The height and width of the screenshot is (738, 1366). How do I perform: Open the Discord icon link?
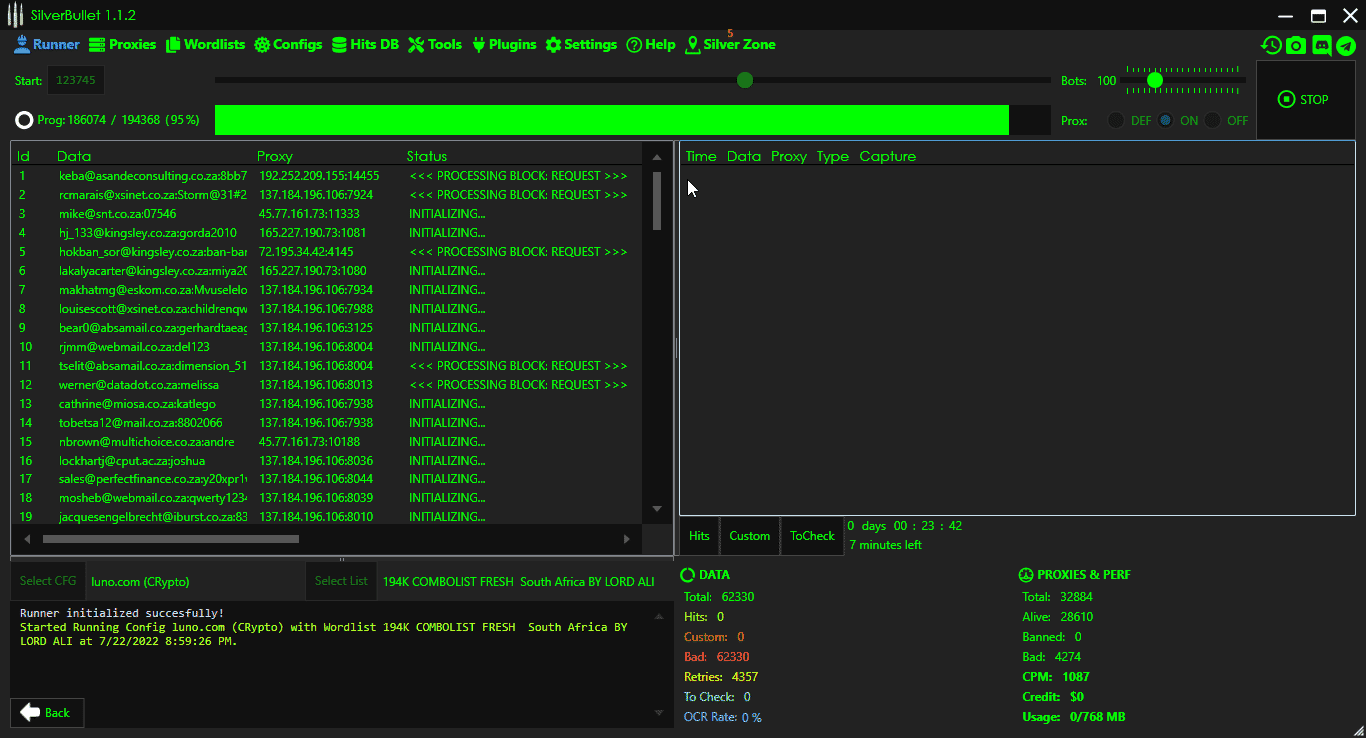pos(1321,45)
